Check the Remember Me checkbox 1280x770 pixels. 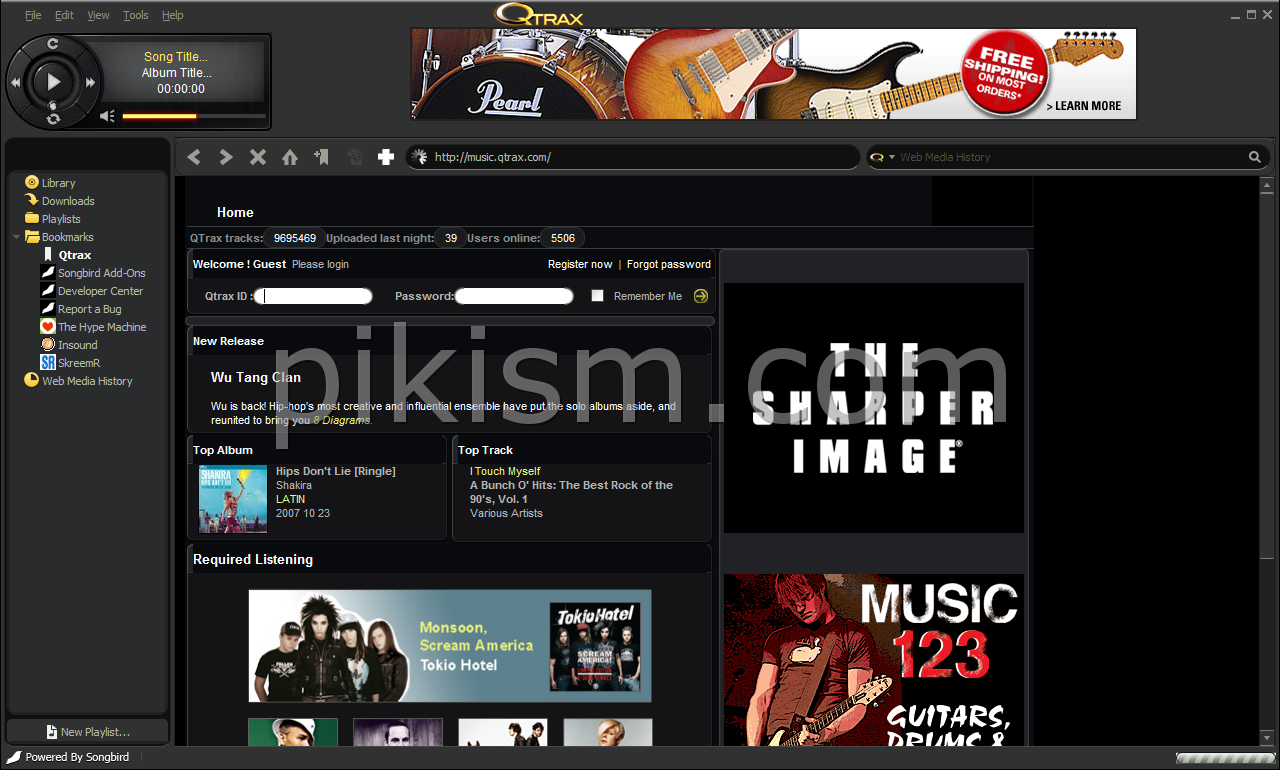598,296
